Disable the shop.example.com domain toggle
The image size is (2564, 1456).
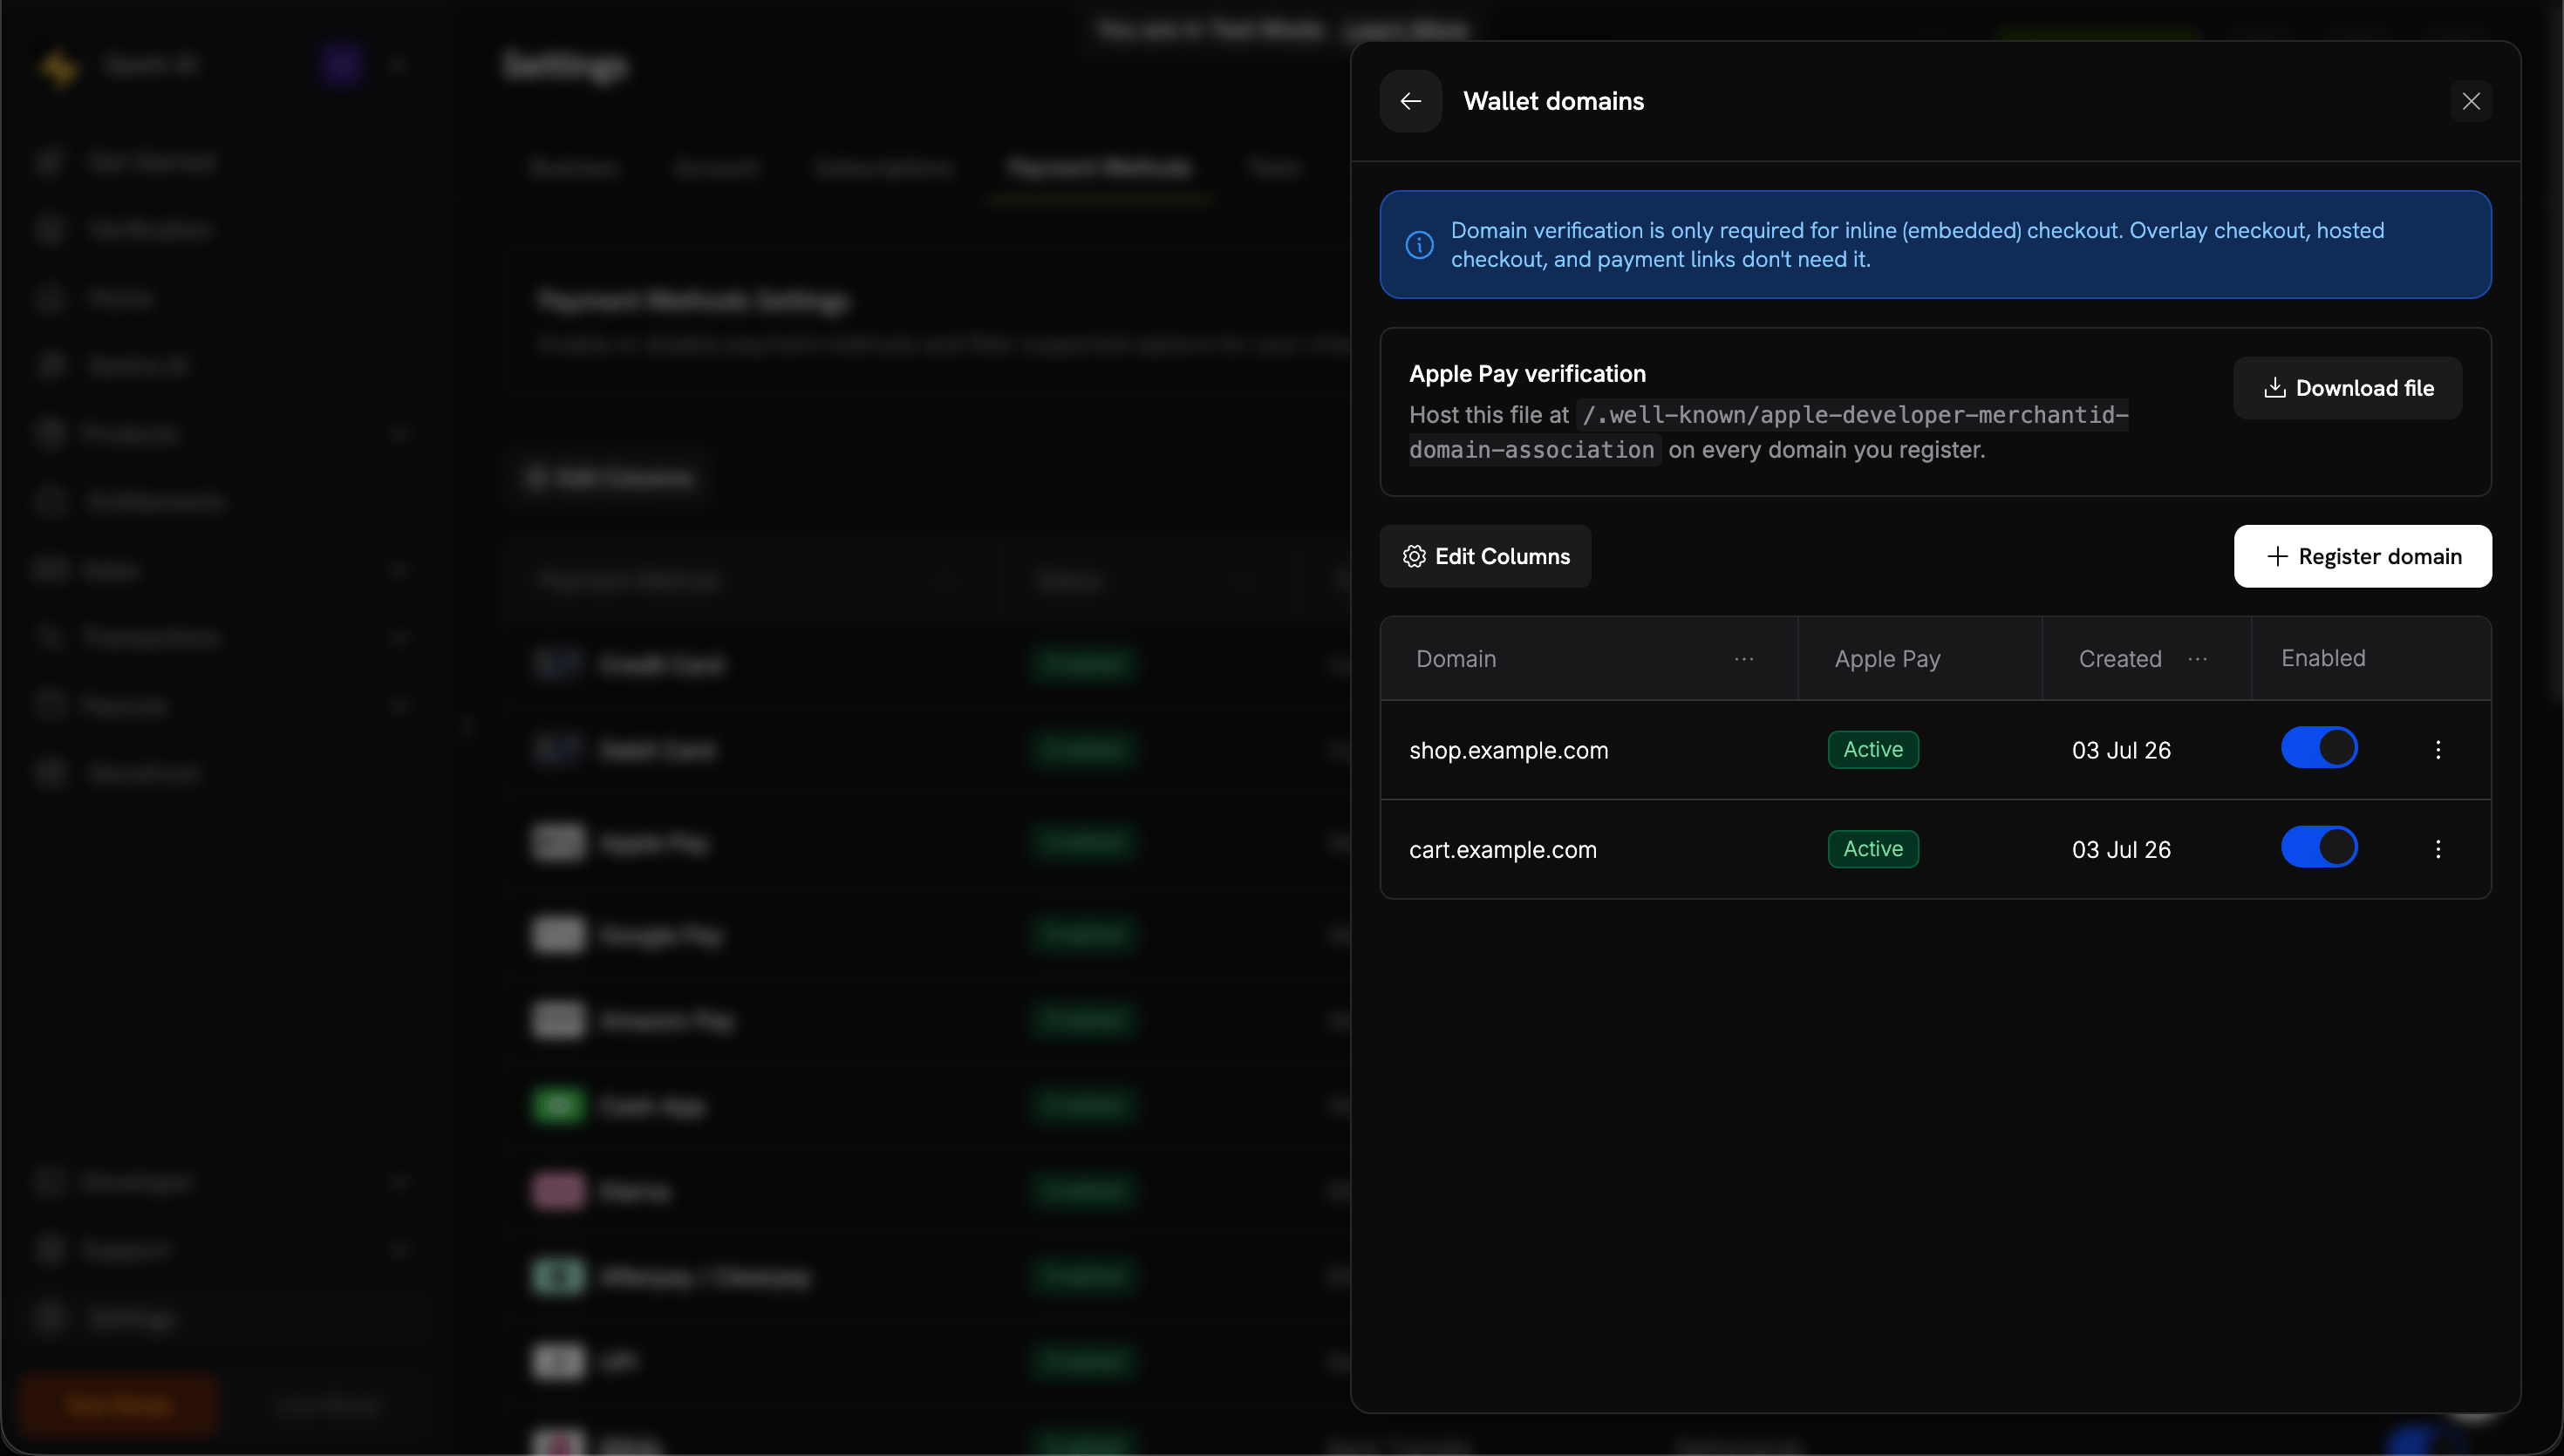[2319, 748]
